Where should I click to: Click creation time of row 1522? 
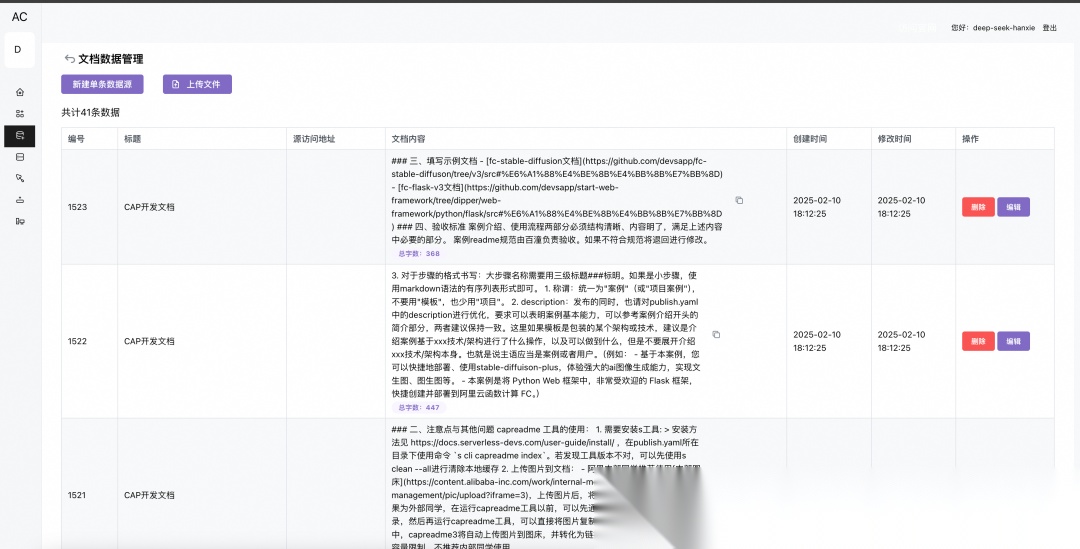click(x=817, y=342)
